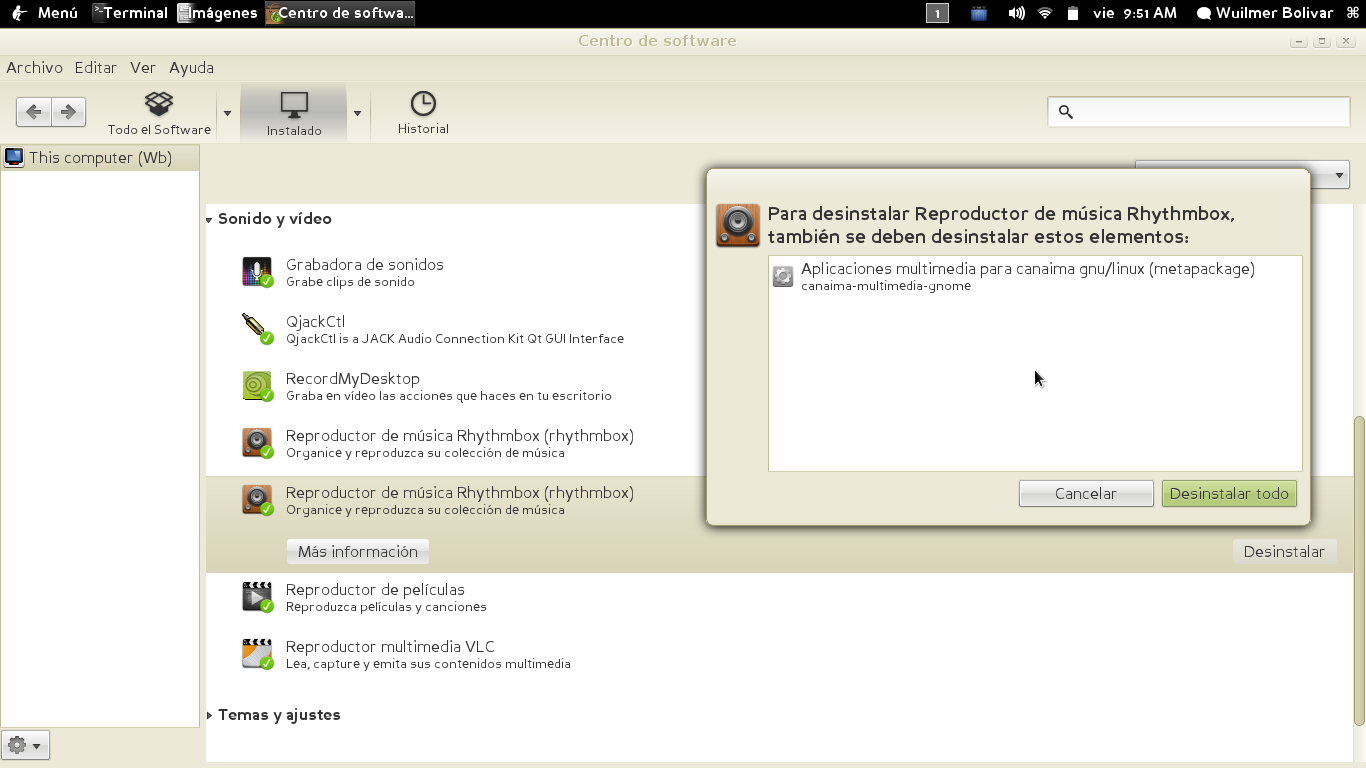1366x768 pixels.
Task: Confirm with Desinstalar todo
Action: 1229,494
